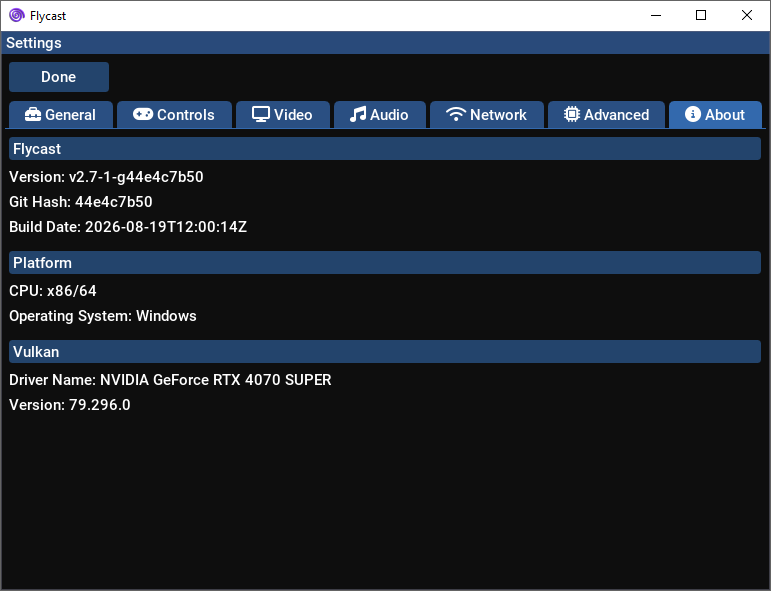Collapse the Platform section header
This screenshot has height=591, width=771.
pos(385,263)
